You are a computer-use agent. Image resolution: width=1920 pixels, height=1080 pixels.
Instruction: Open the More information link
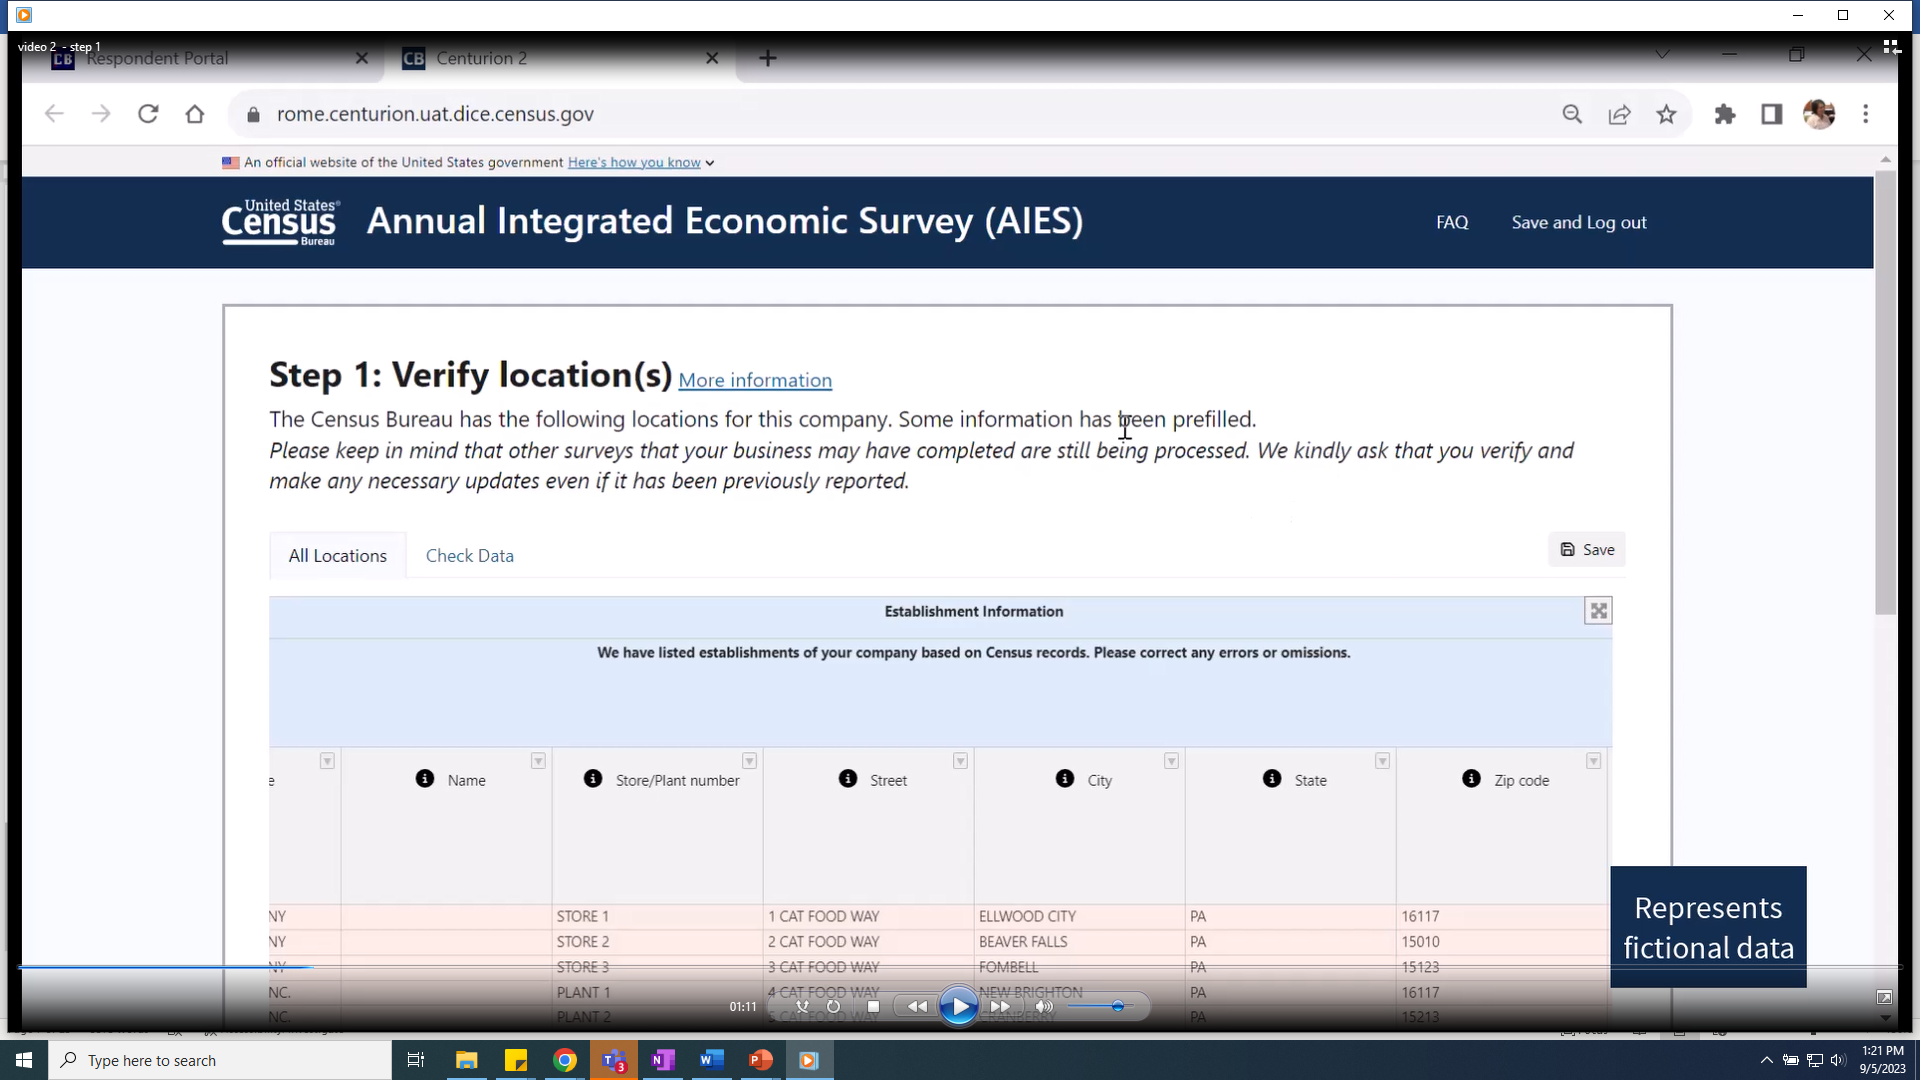pyautogui.click(x=755, y=381)
